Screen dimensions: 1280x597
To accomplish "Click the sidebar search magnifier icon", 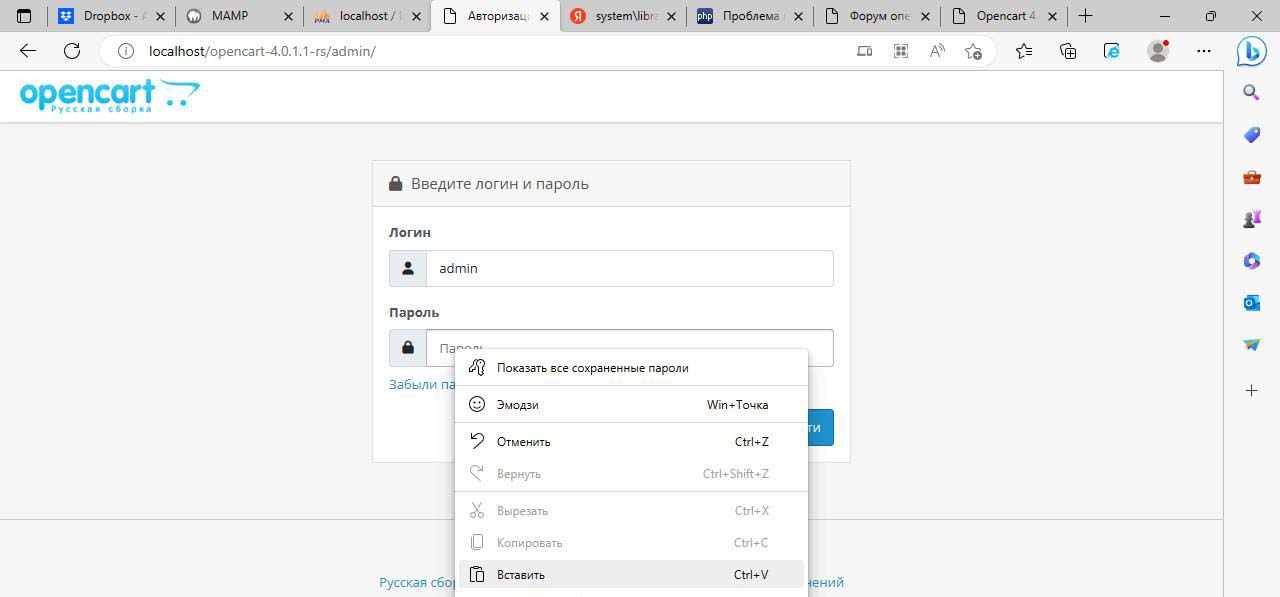I will click(1251, 93).
